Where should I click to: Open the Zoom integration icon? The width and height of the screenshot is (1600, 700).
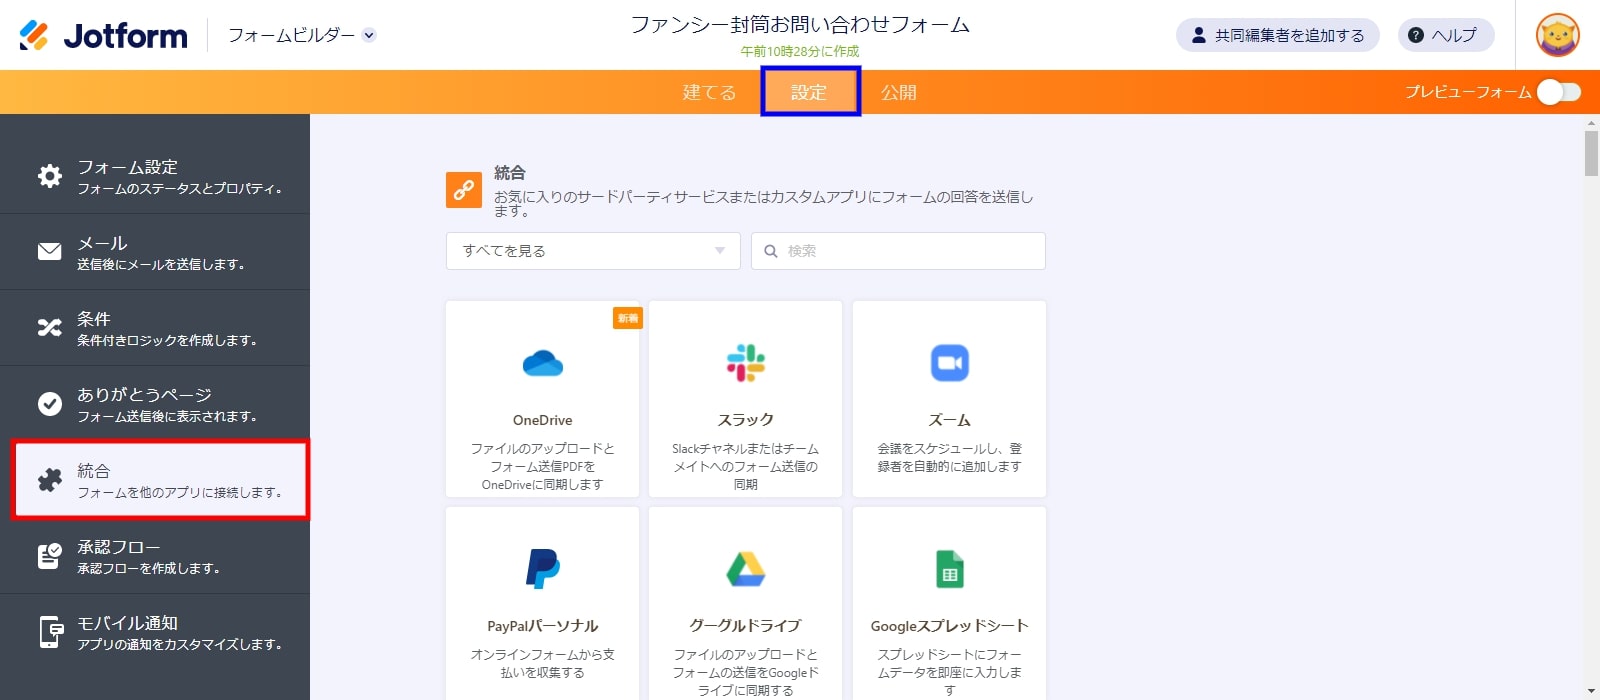pyautogui.click(x=949, y=363)
